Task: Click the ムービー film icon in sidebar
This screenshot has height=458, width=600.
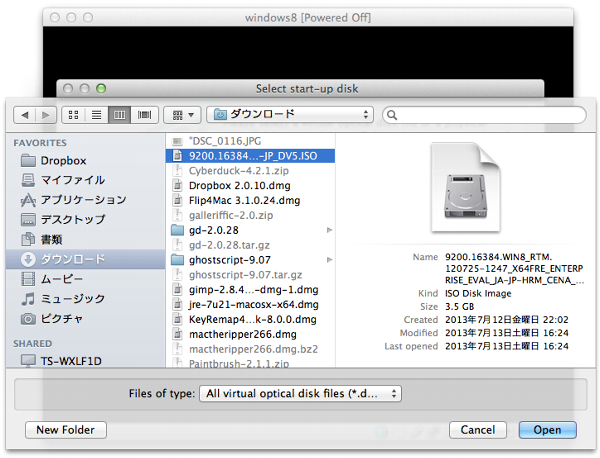Action: [x=28, y=279]
